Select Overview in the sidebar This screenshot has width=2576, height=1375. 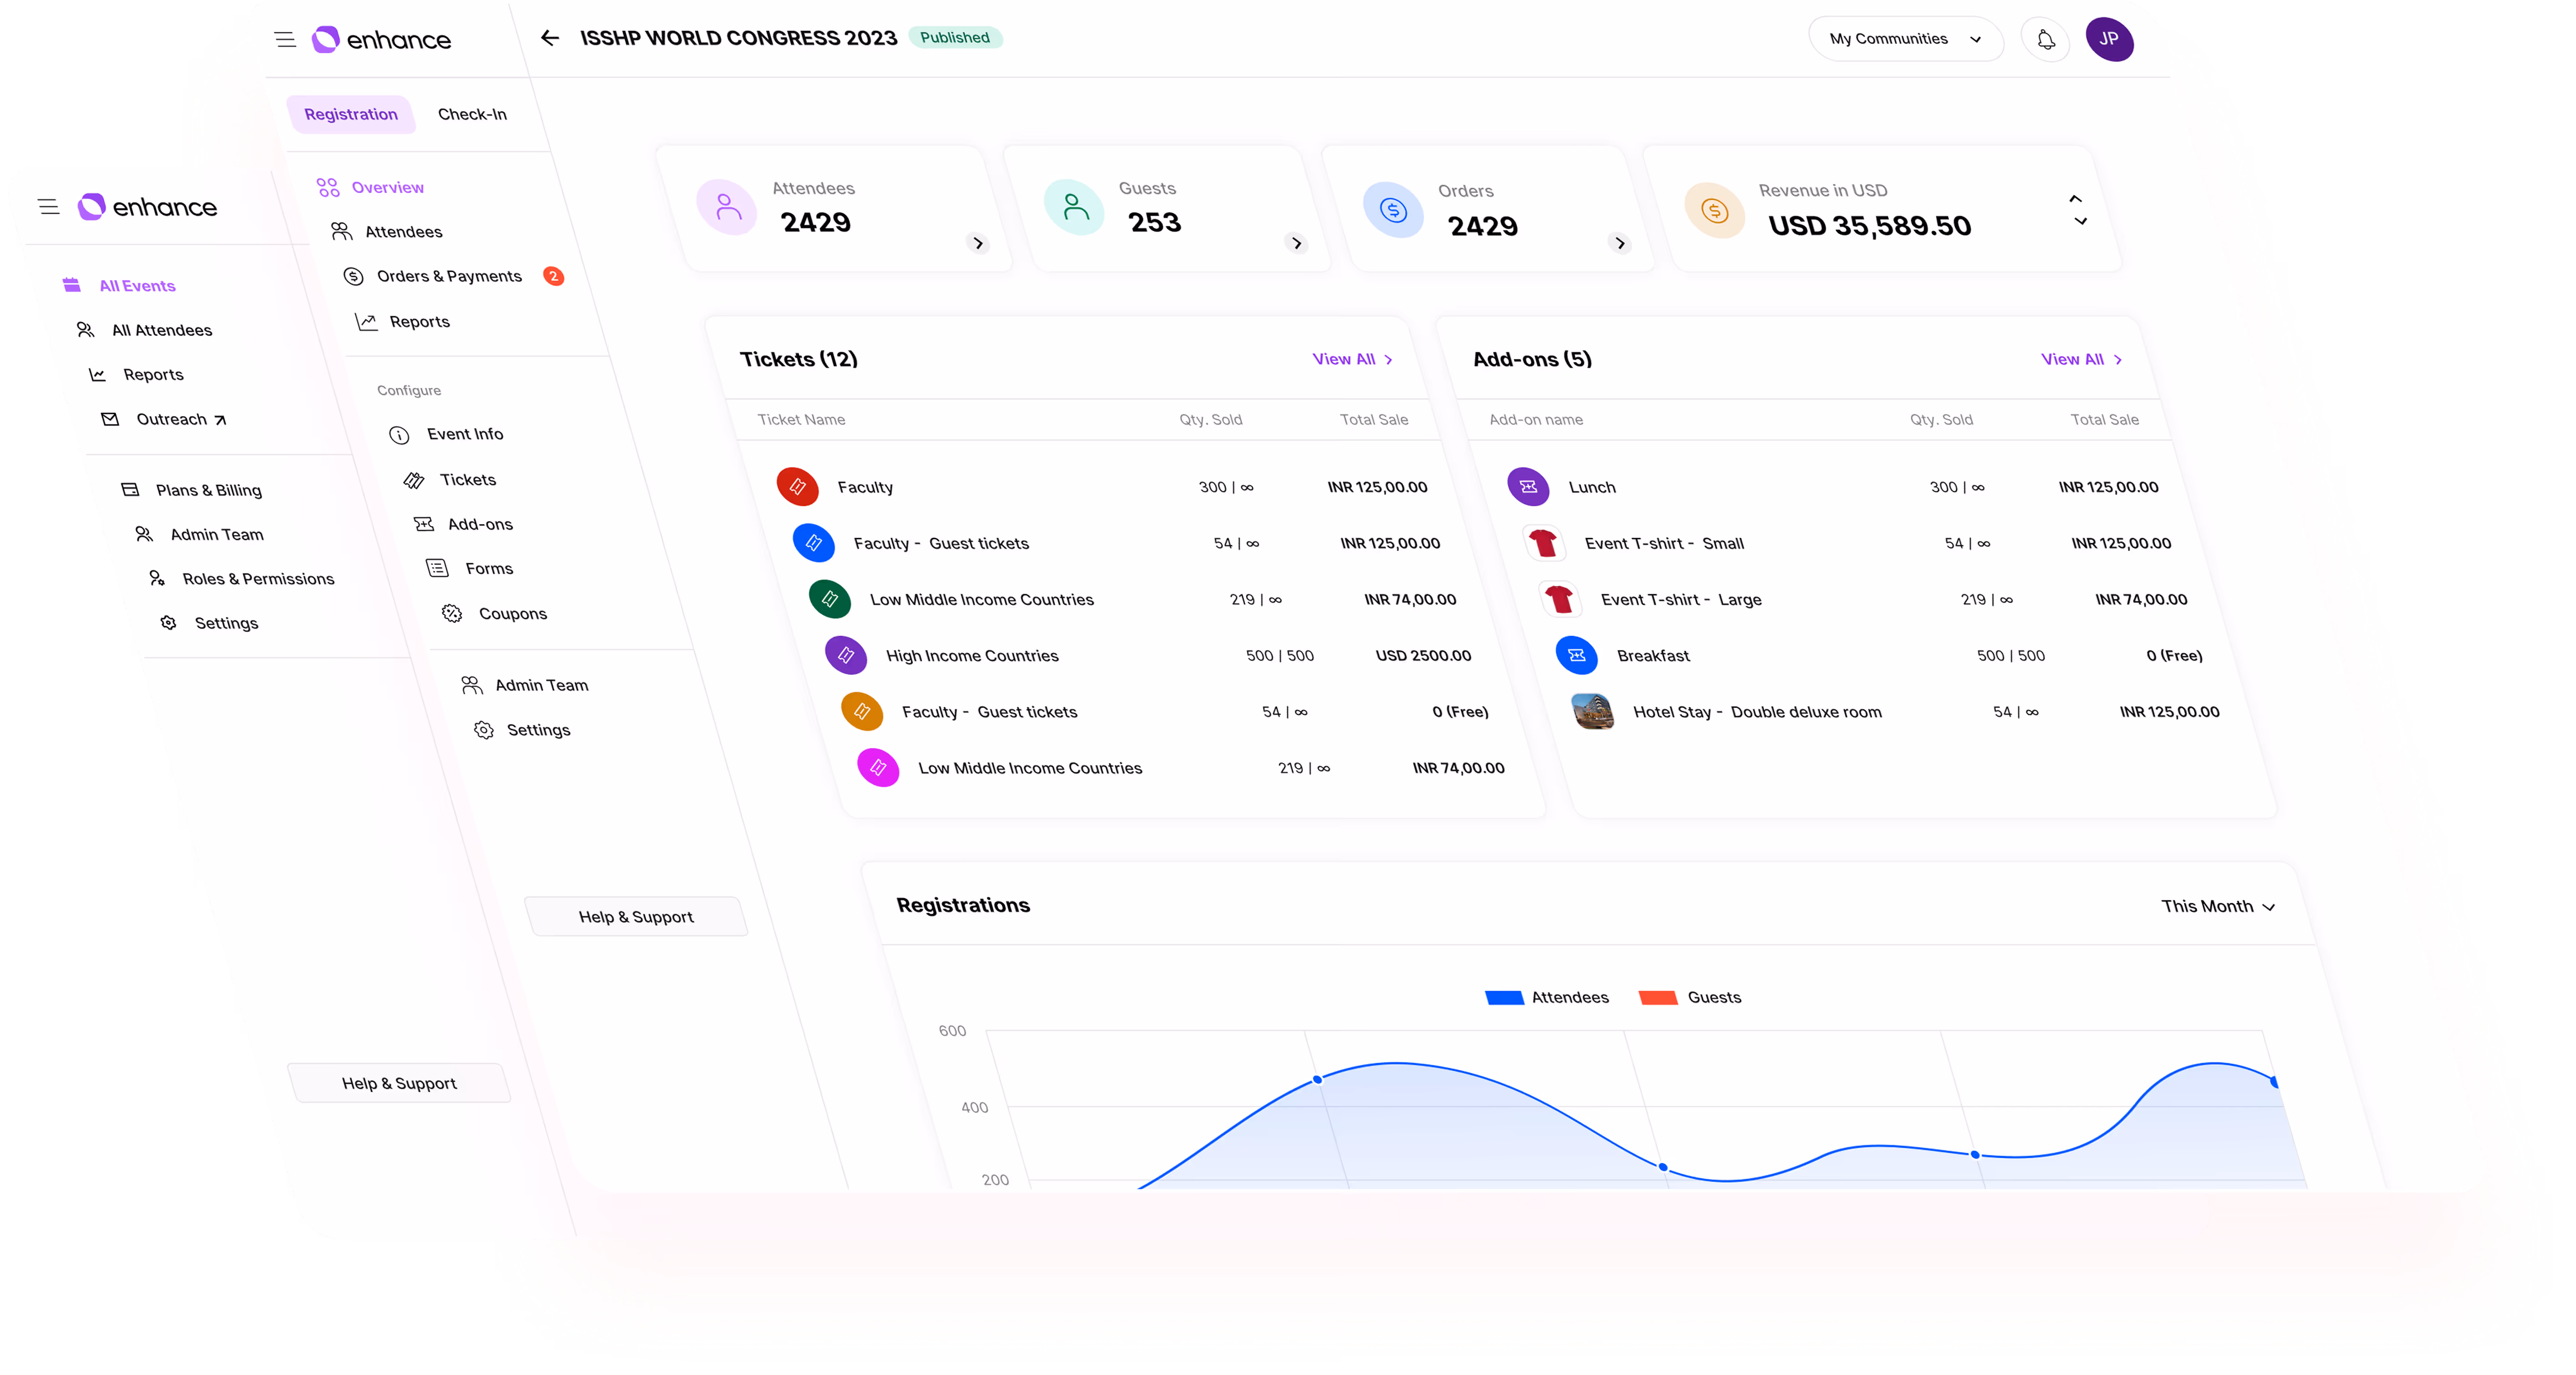click(x=370, y=187)
